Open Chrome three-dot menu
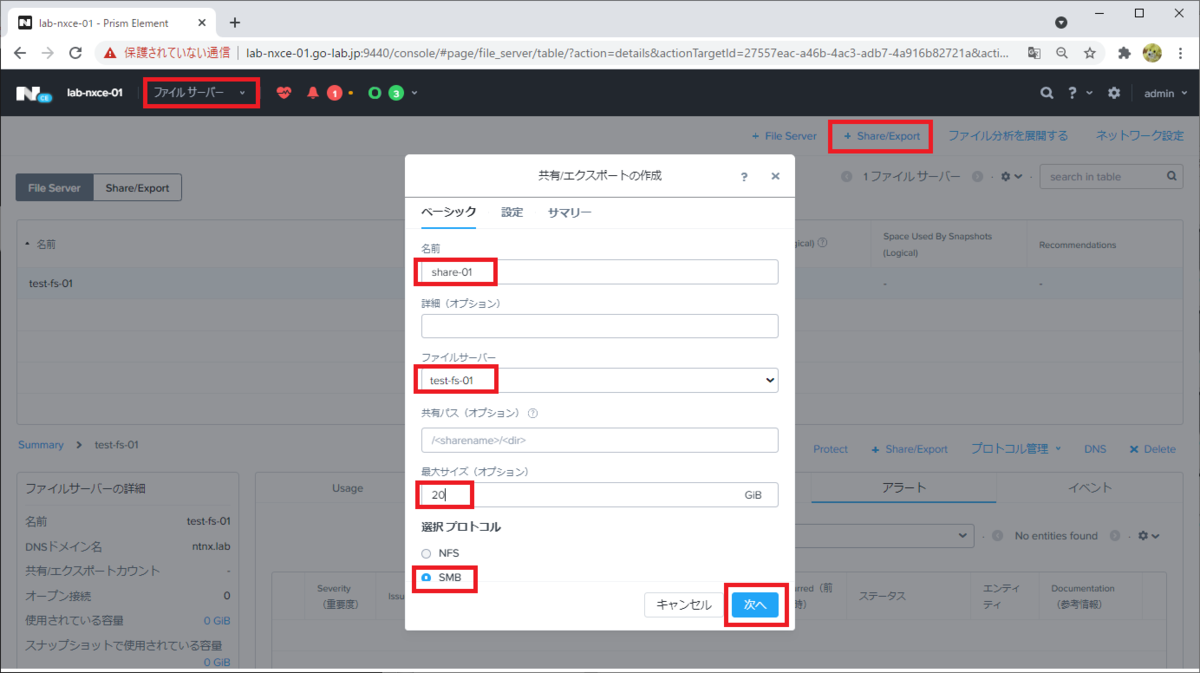The image size is (1200, 673). 1180,52
